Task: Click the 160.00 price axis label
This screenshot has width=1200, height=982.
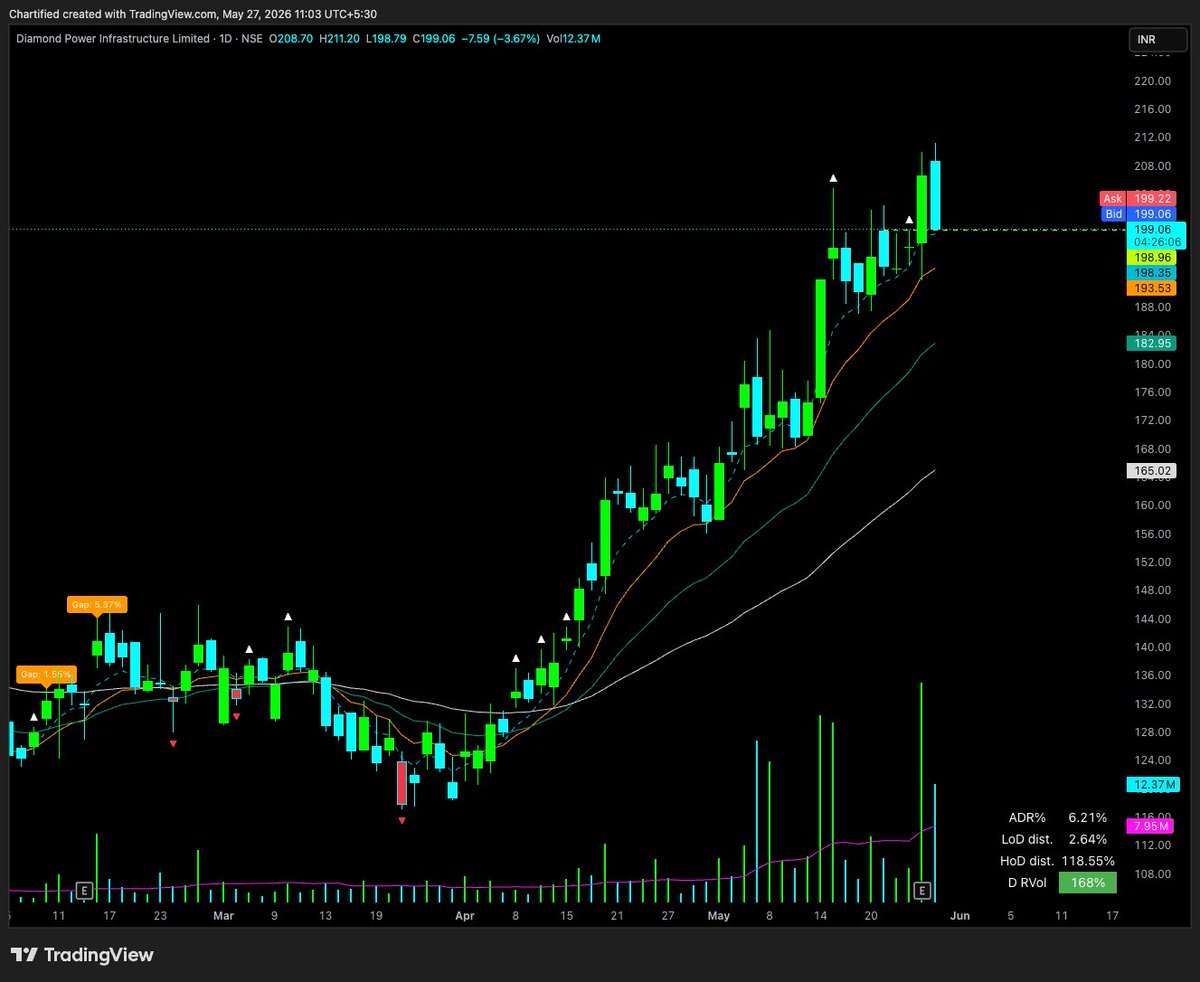Action: click(1152, 505)
